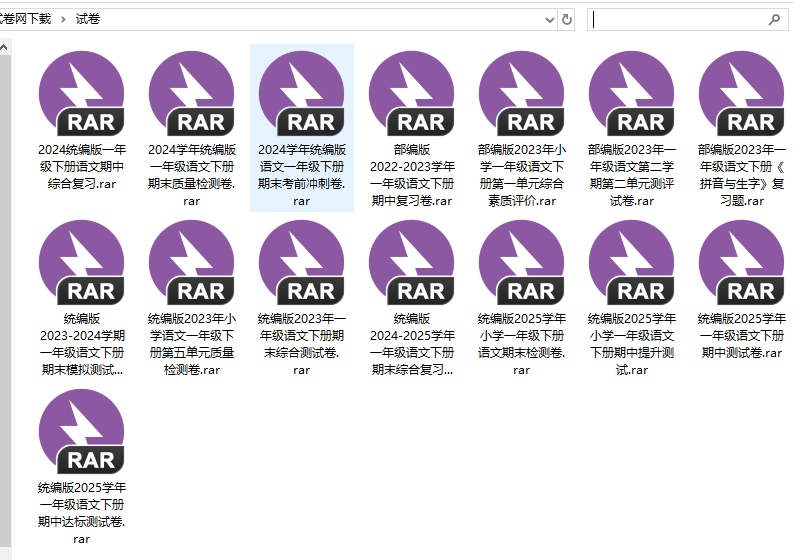Image resolution: width=794 pixels, height=560 pixels.
Task: Select the RAR icon for 部编版2022-2023学年一年级语文下册期中复习卷.rar
Action: coord(412,94)
